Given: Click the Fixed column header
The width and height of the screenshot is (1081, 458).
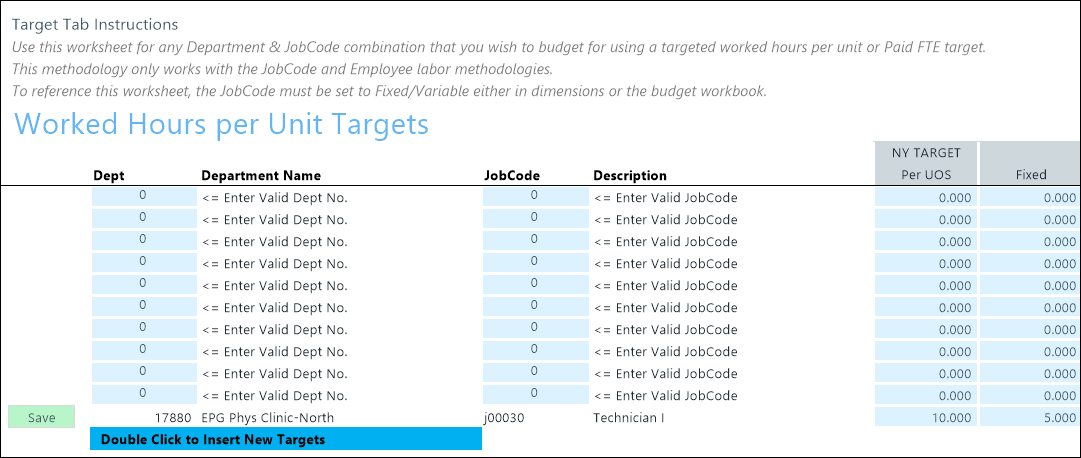Looking at the screenshot, I should coord(1030,174).
